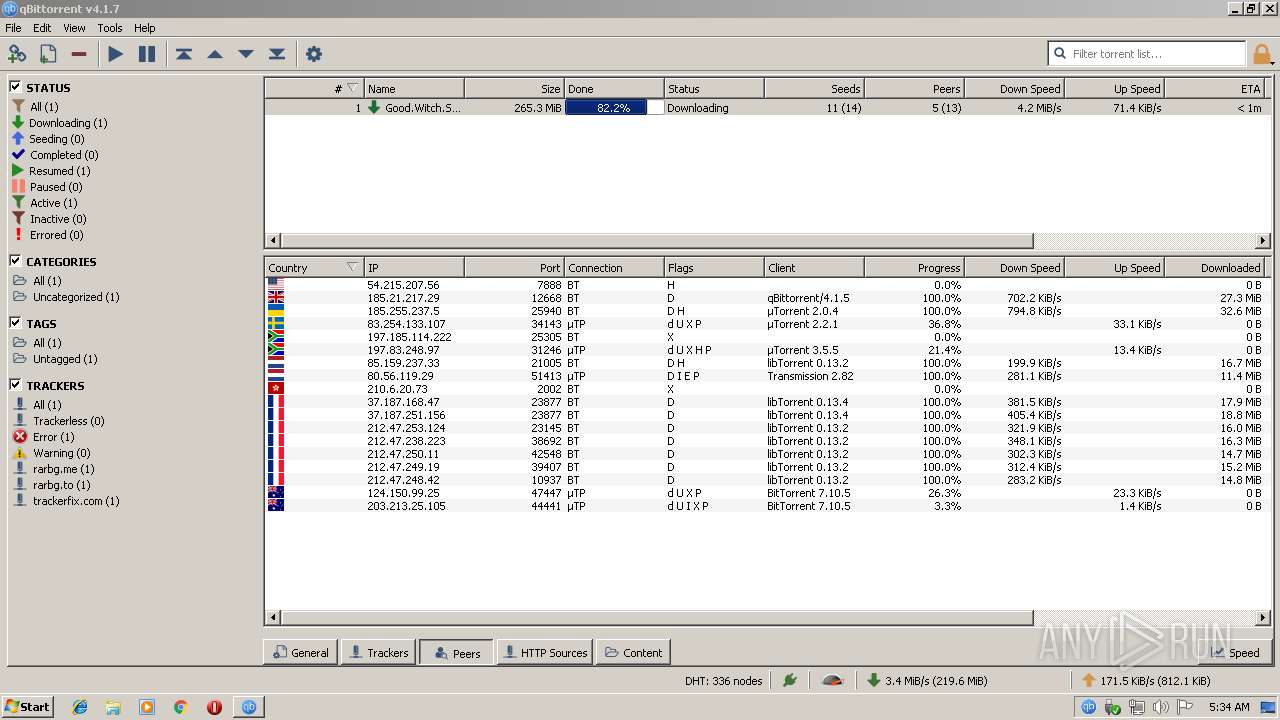Open the Edit menu
The image size is (1280, 720).
(42, 28)
